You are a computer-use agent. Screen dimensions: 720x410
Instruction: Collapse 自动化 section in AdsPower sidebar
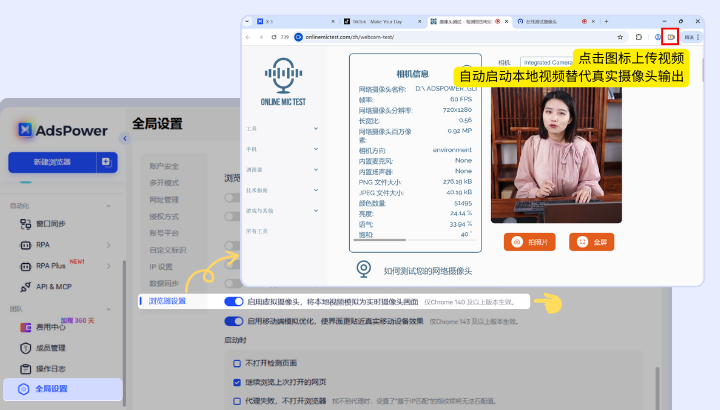click(109, 206)
